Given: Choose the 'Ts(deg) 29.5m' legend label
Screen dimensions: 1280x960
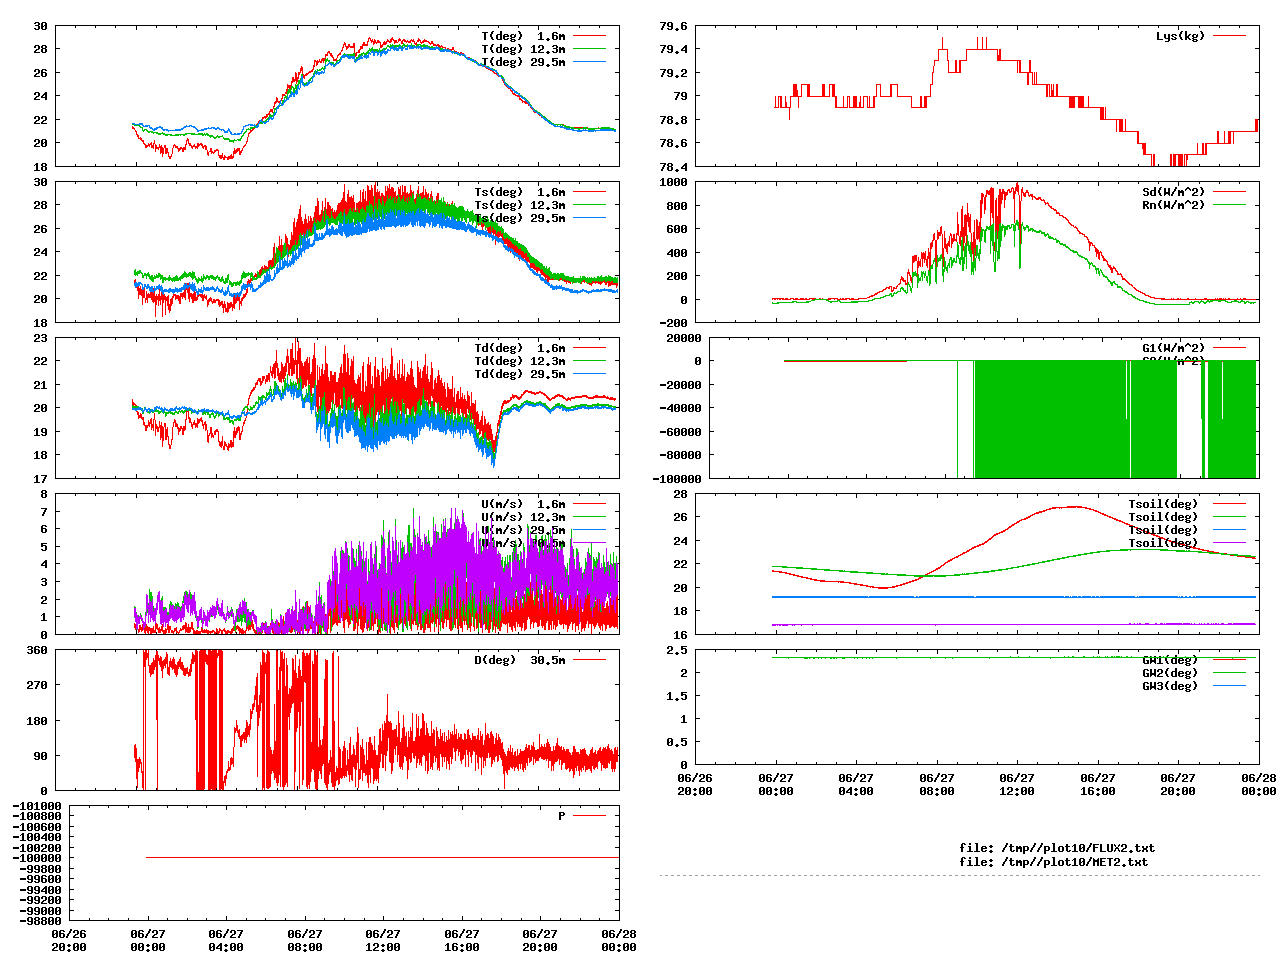Looking at the screenshot, I should point(519,218).
